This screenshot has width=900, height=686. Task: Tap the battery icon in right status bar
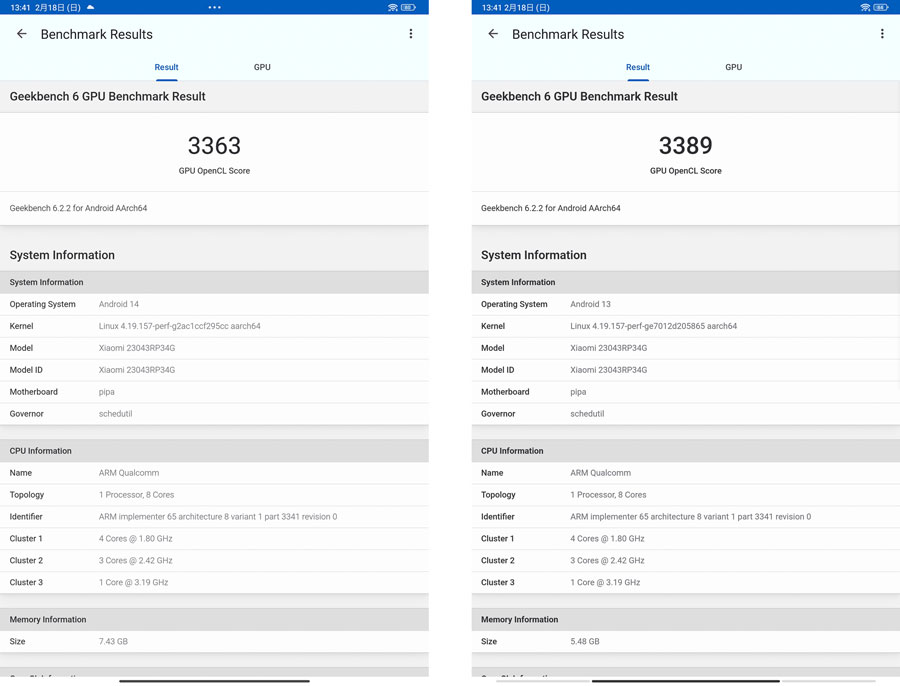pyautogui.click(x=880, y=7)
